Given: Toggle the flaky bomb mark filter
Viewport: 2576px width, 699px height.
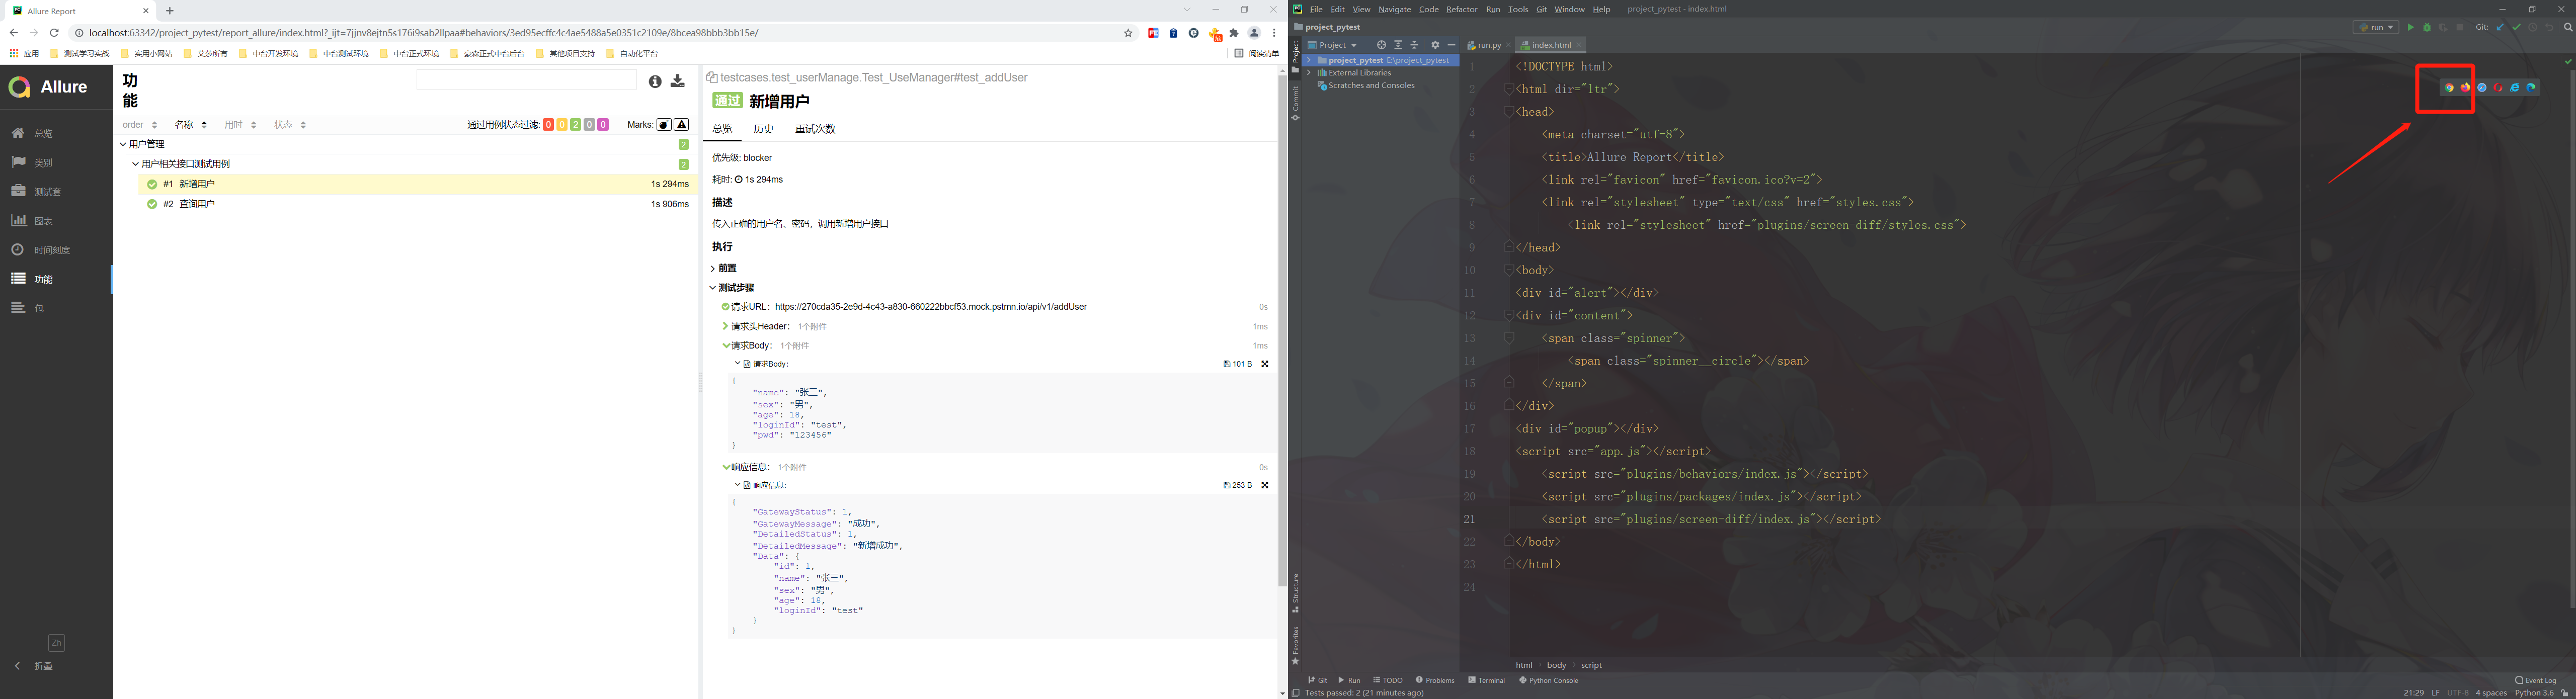Looking at the screenshot, I should coord(664,125).
